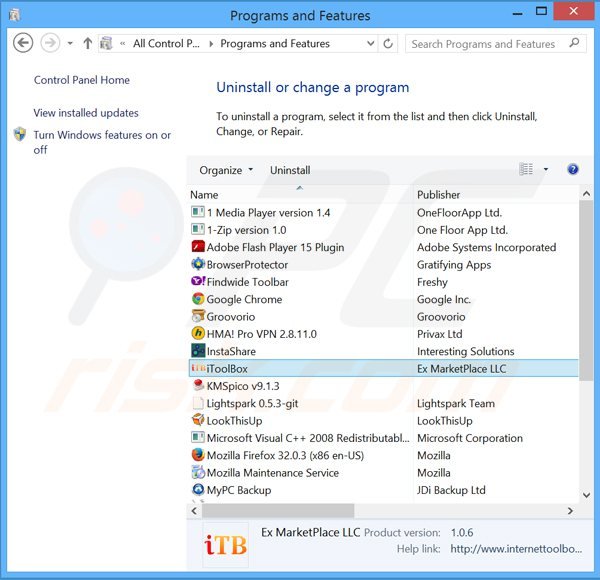Click the horizontal scrollbar thumb
Screen dimensions: 600x580
278,511
